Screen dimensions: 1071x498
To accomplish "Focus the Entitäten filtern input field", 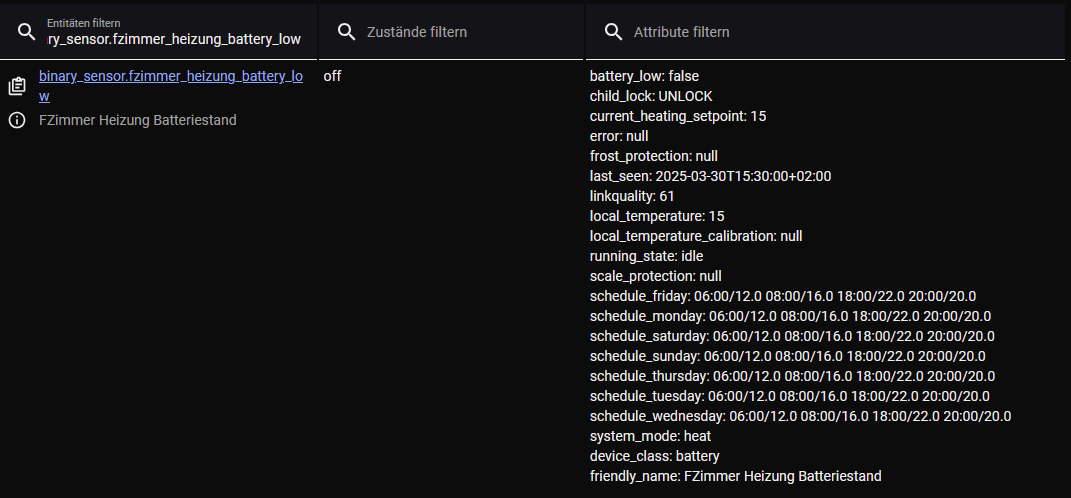I will tap(173, 39).
